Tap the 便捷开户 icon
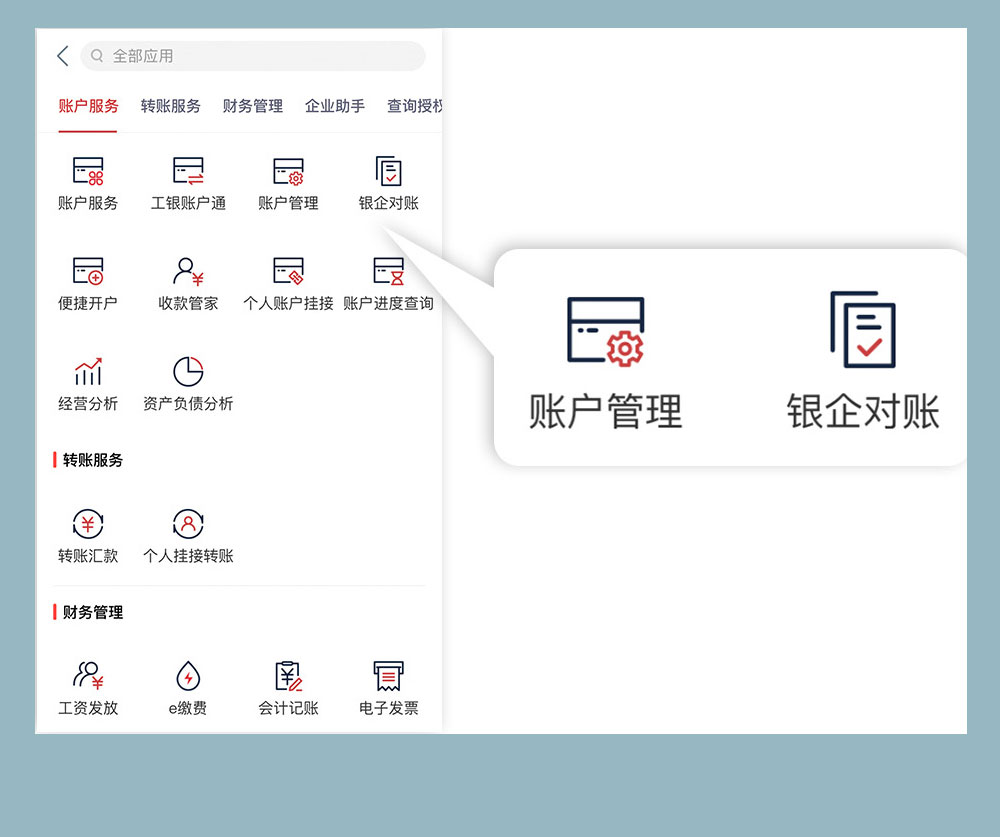The image size is (1000, 837). pyautogui.click(x=88, y=272)
